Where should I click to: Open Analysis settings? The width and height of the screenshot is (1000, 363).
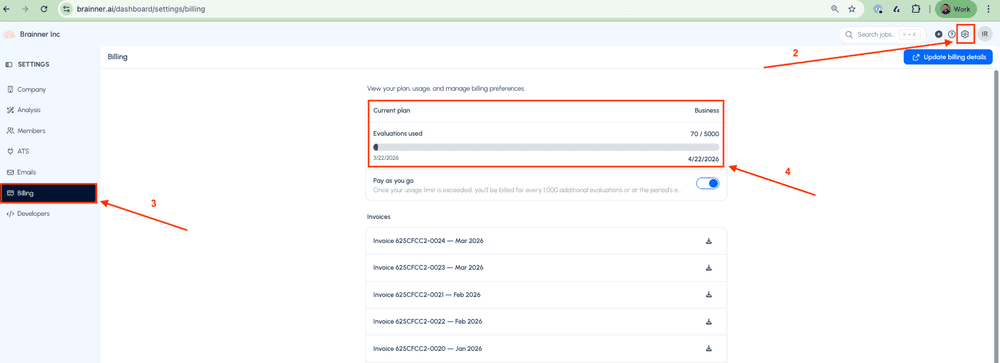49,110
